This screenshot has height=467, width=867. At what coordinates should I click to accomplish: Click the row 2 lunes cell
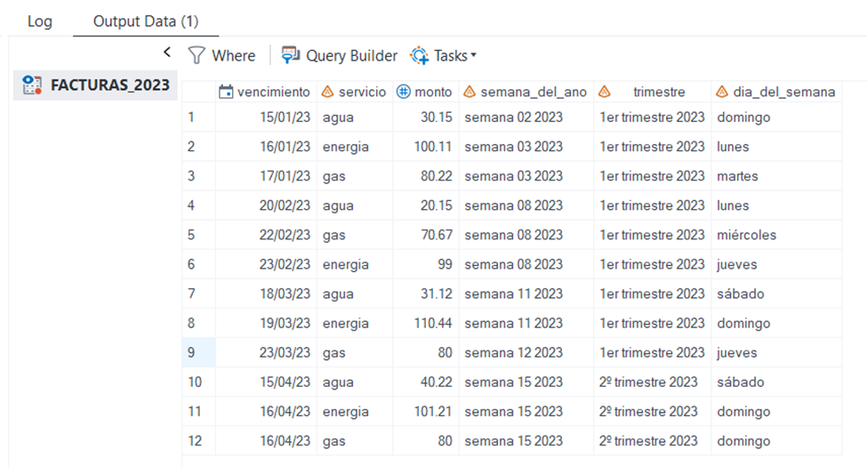(776, 146)
